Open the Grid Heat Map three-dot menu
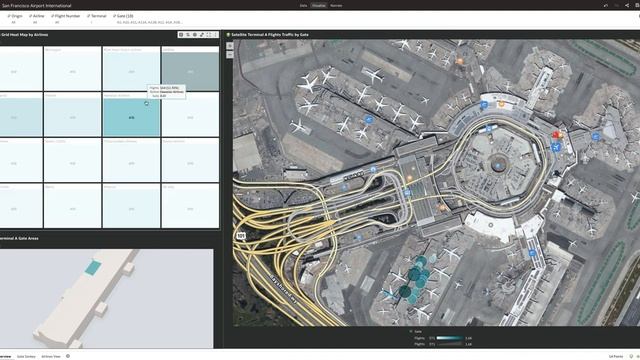This screenshot has width=640, height=360. [x=216, y=35]
